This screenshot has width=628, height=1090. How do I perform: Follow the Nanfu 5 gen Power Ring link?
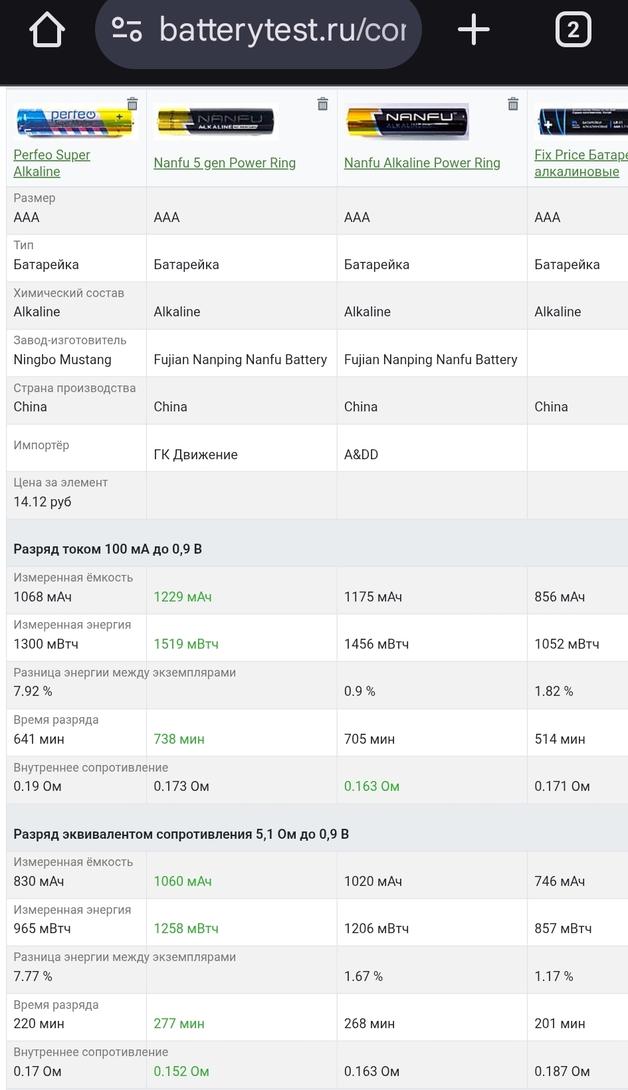coord(224,163)
